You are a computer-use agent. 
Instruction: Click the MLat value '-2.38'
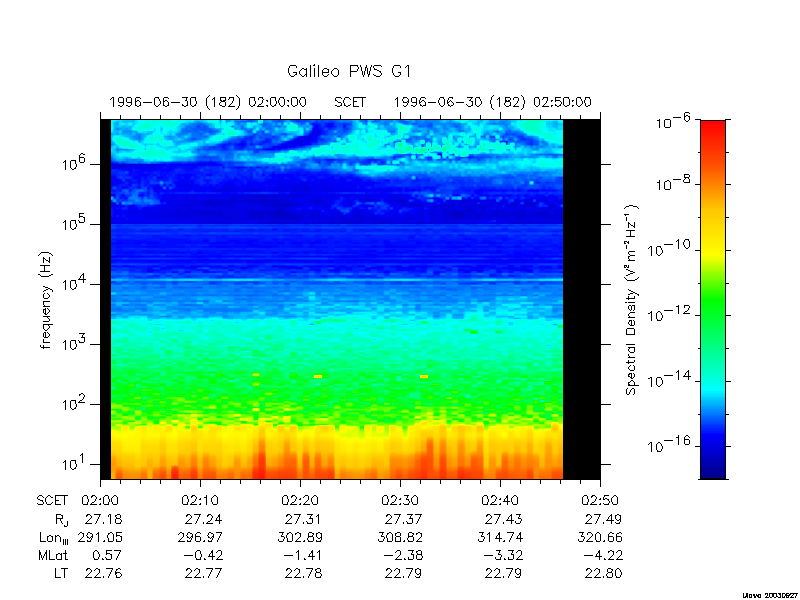tap(403, 556)
